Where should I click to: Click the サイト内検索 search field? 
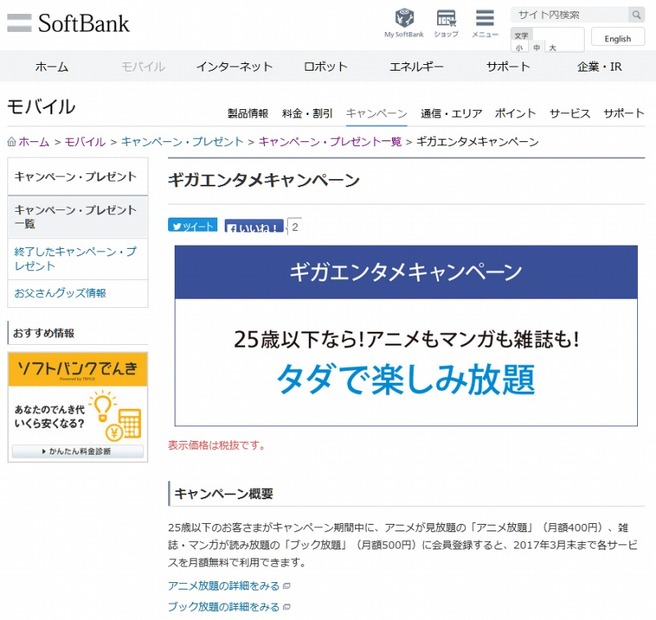pyautogui.click(x=569, y=15)
